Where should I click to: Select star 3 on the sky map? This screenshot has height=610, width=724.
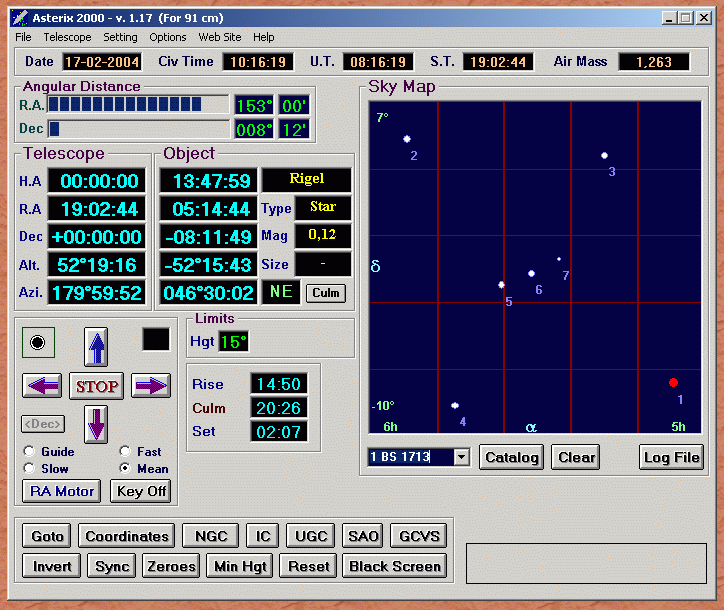[604, 156]
